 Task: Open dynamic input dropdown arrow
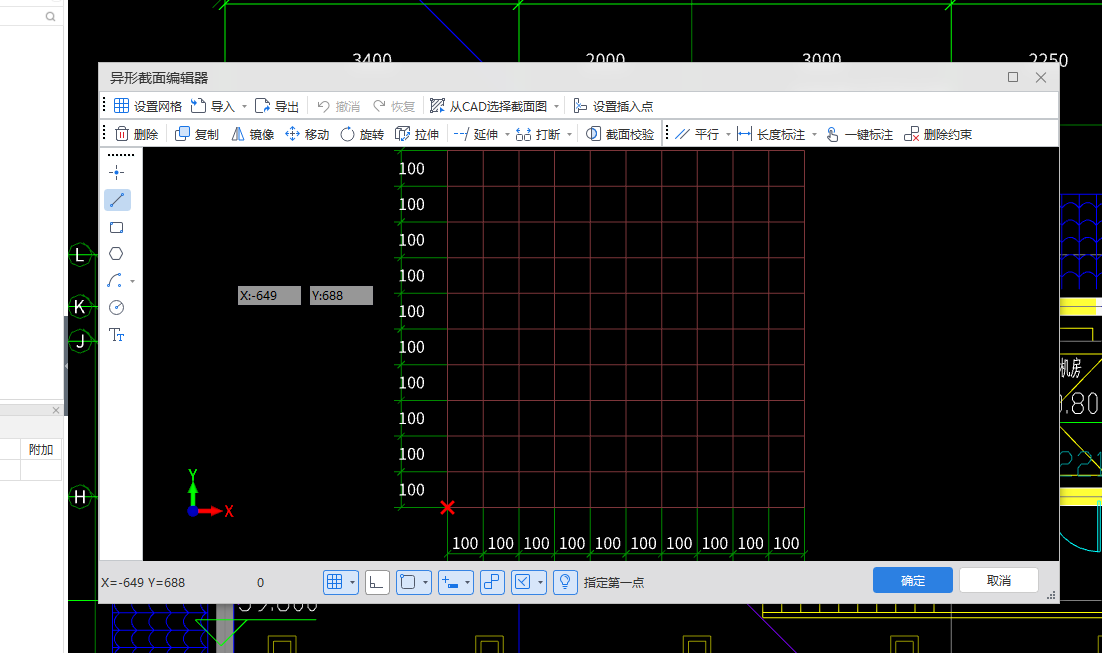pyautogui.click(x=467, y=582)
